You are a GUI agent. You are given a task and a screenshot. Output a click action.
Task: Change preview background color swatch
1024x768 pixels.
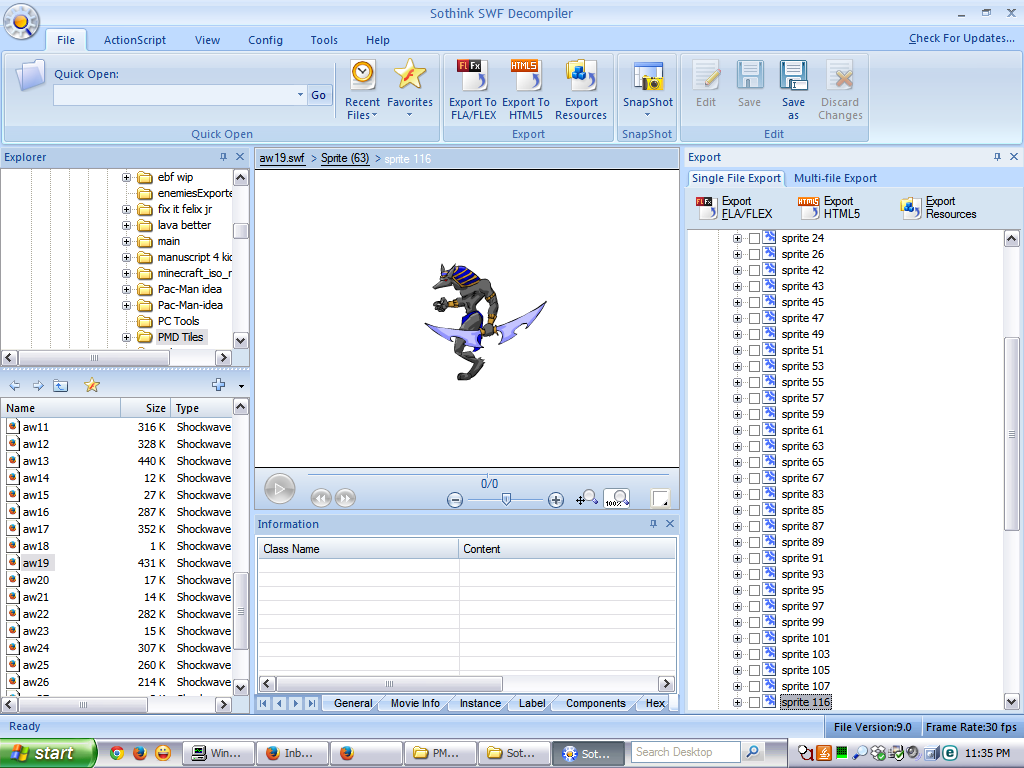pos(660,498)
